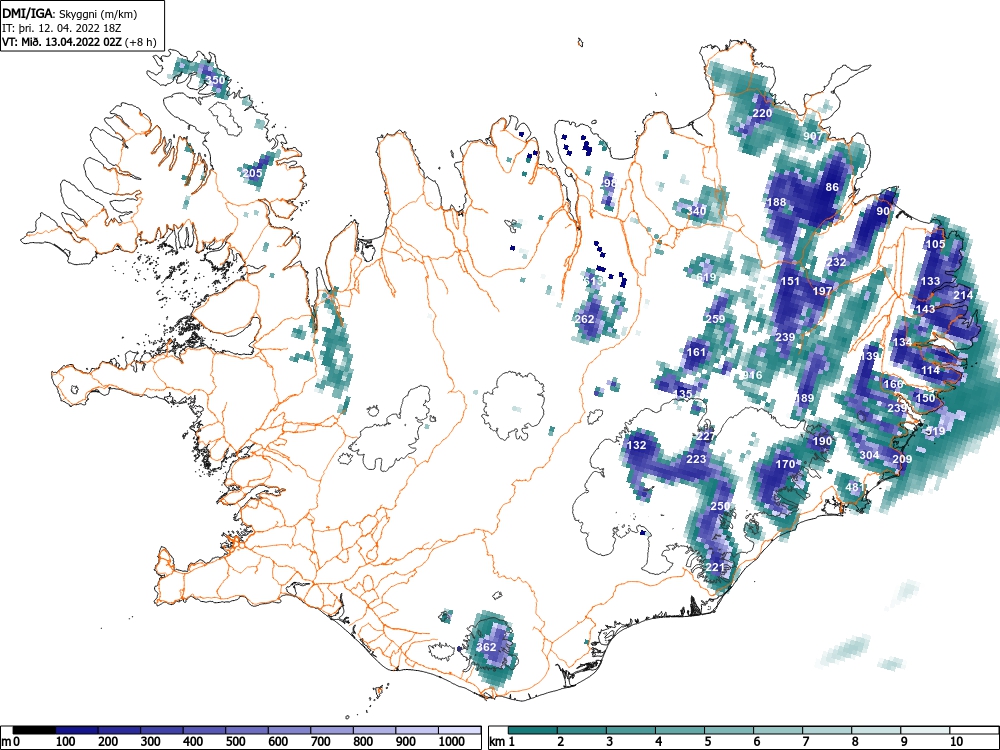Select the visibility value '86'
Screen dimensions: 1000x750
[x=832, y=188]
